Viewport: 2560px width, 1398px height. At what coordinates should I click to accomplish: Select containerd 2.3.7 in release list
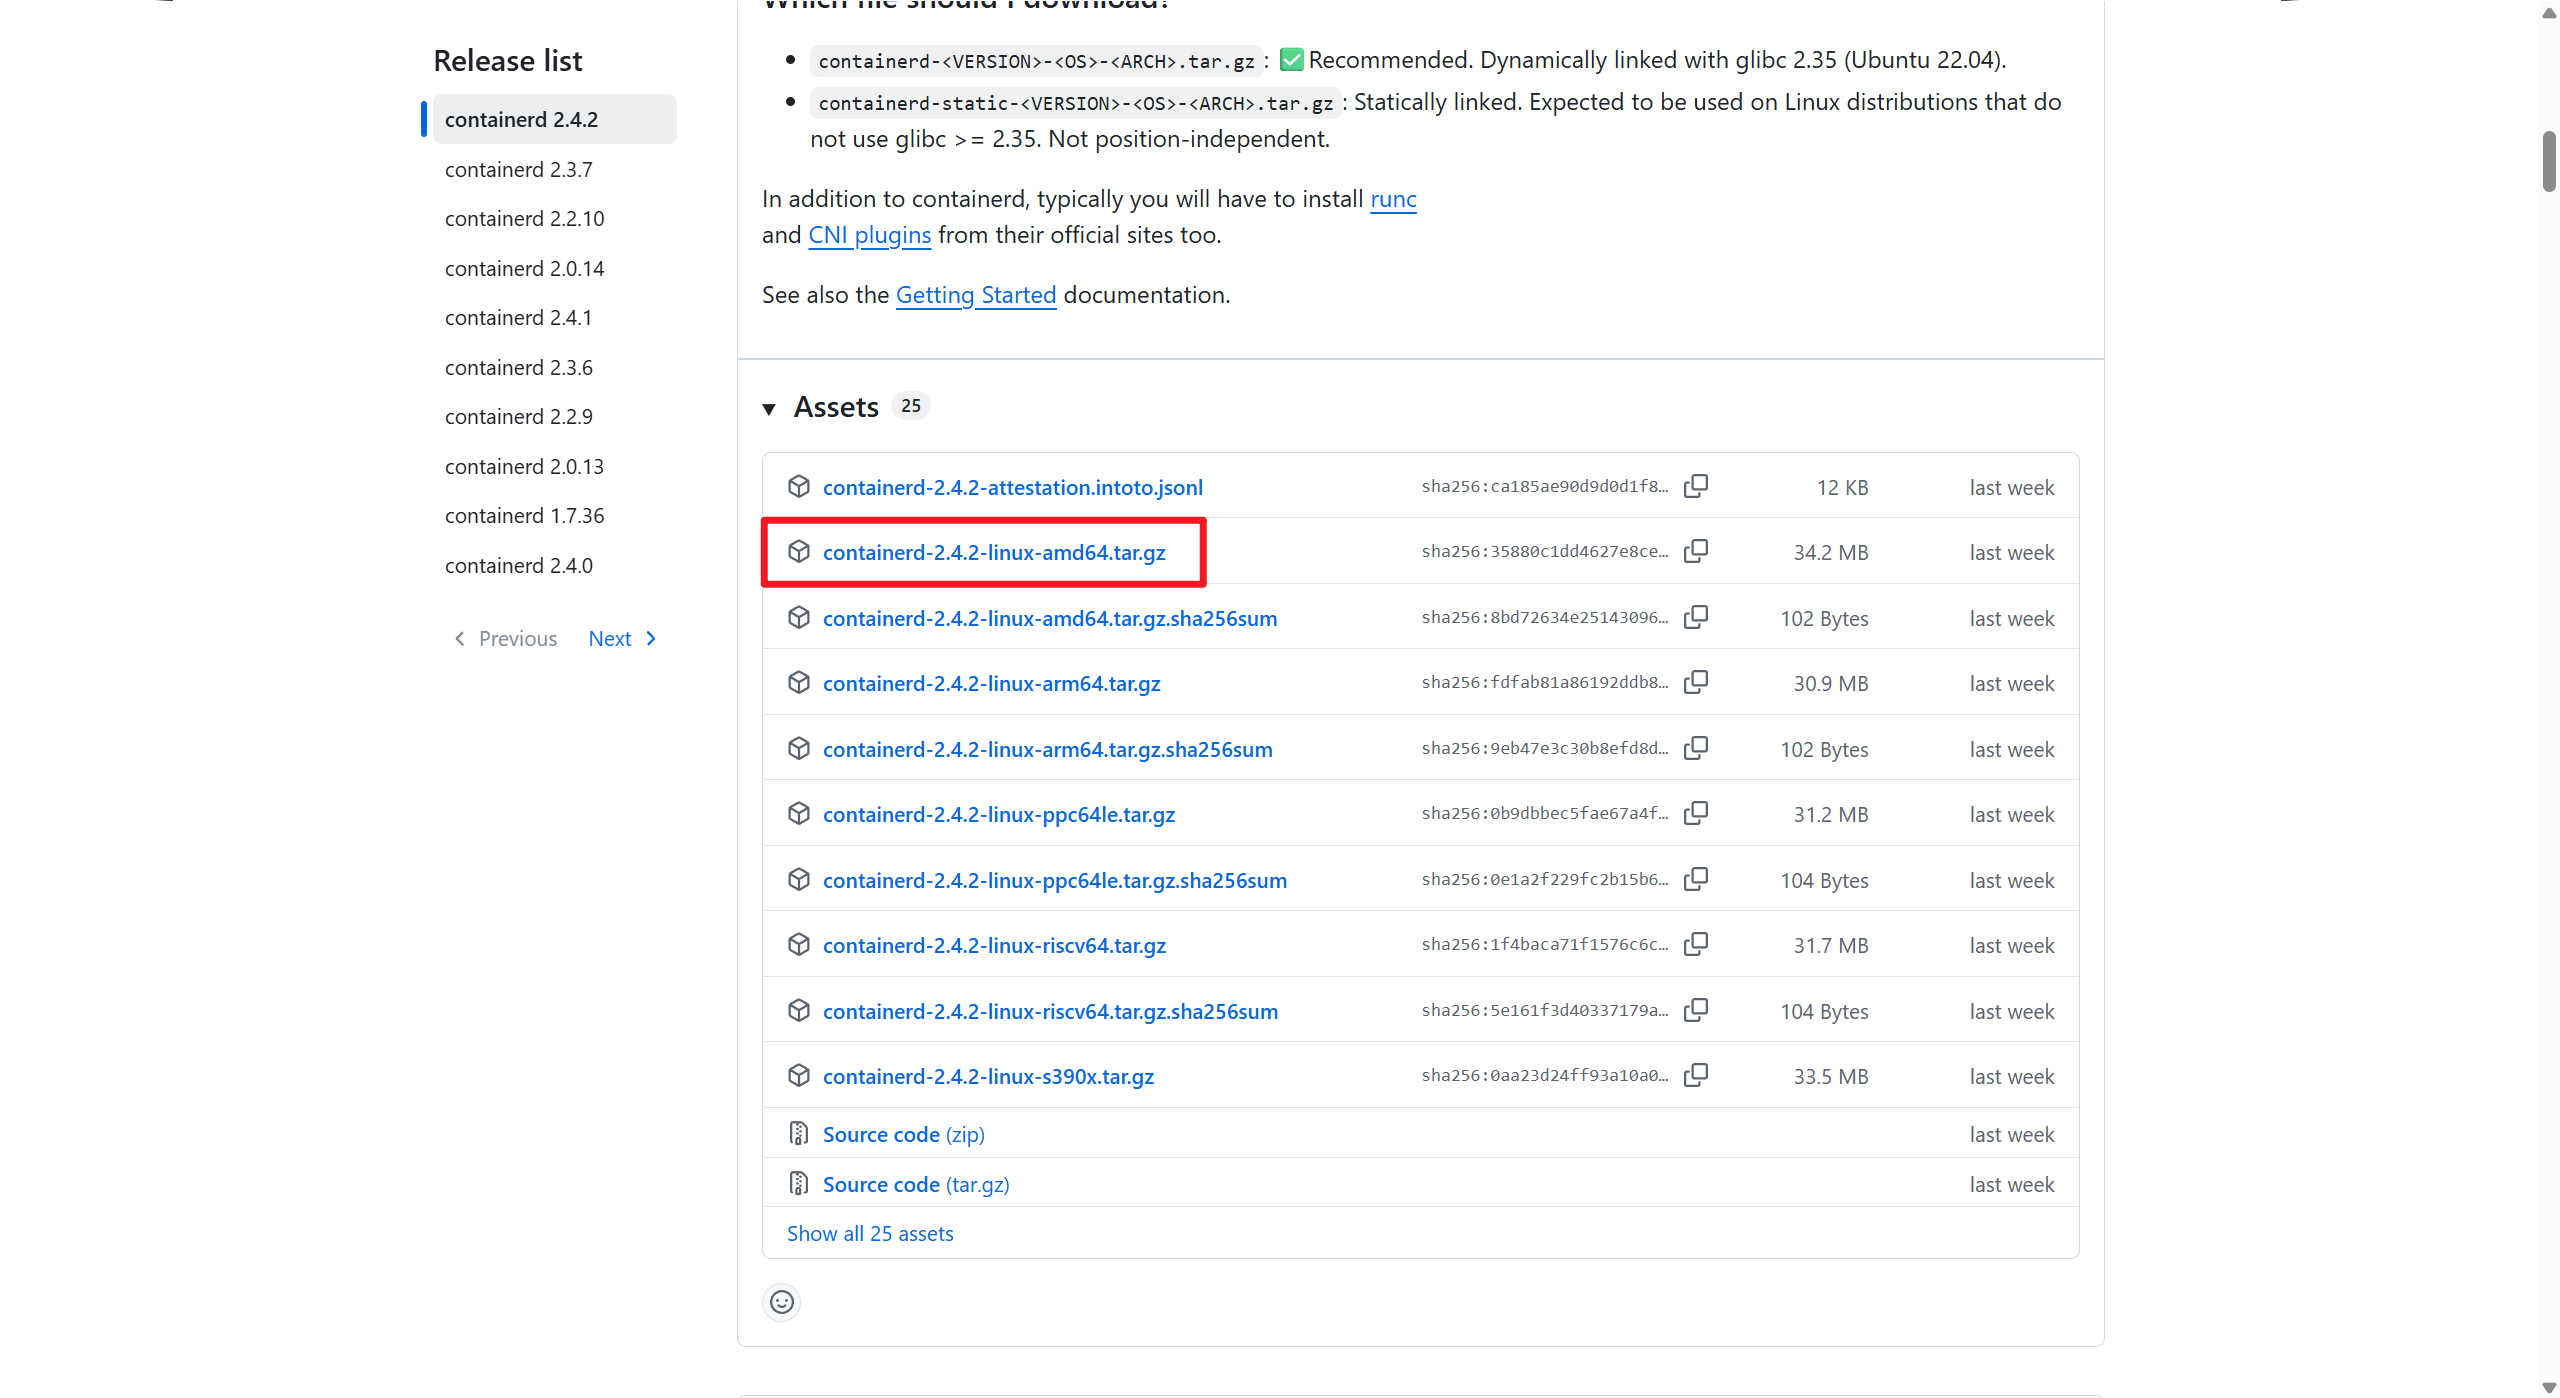tap(518, 169)
